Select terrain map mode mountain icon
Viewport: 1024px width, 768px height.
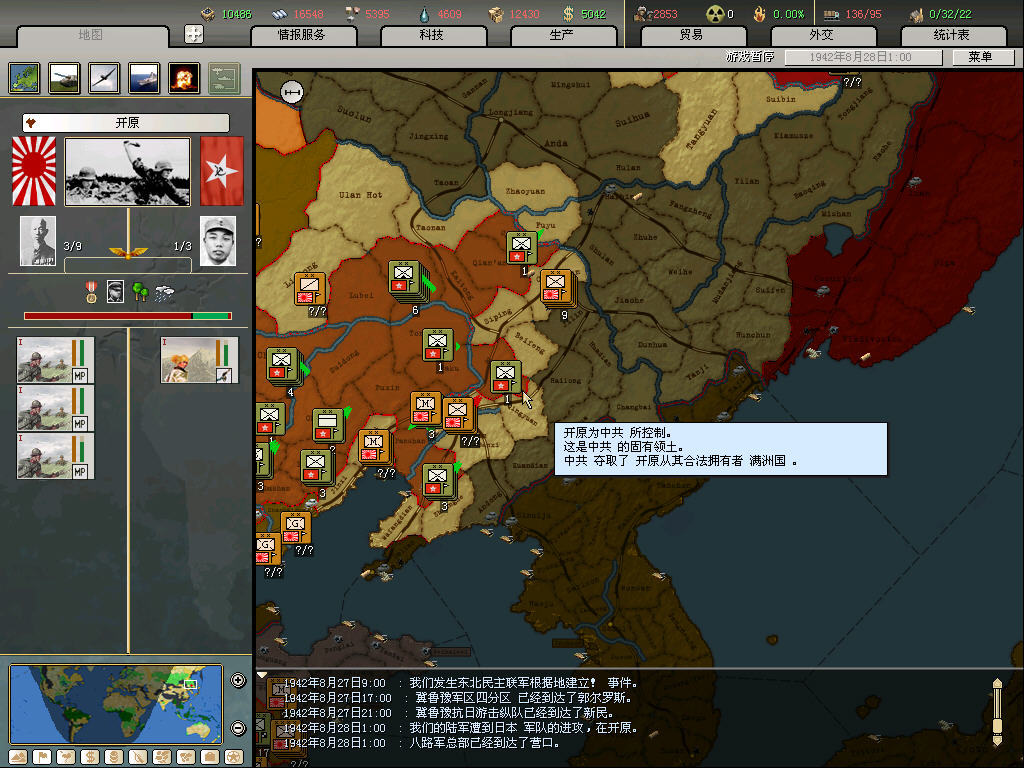18,757
